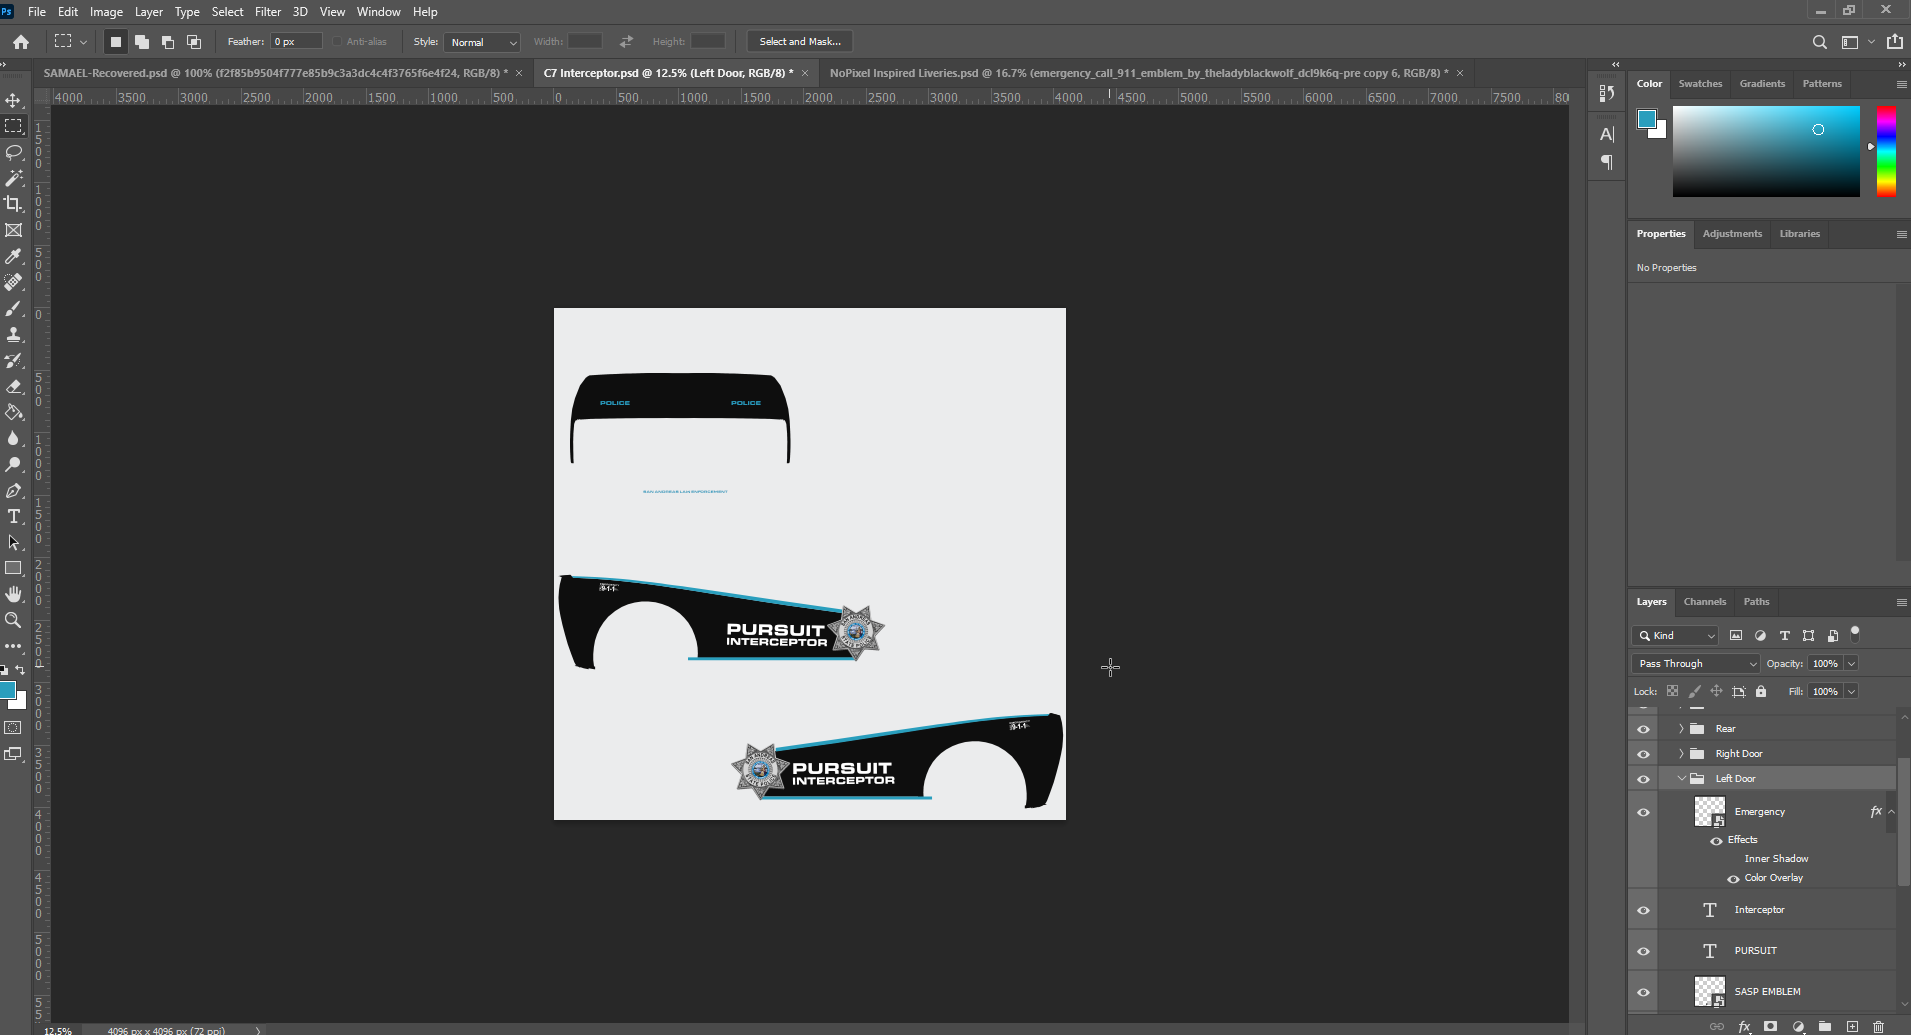This screenshot has width=1911, height=1035.
Task: Open the Layers panel options menu
Action: click(1901, 602)
